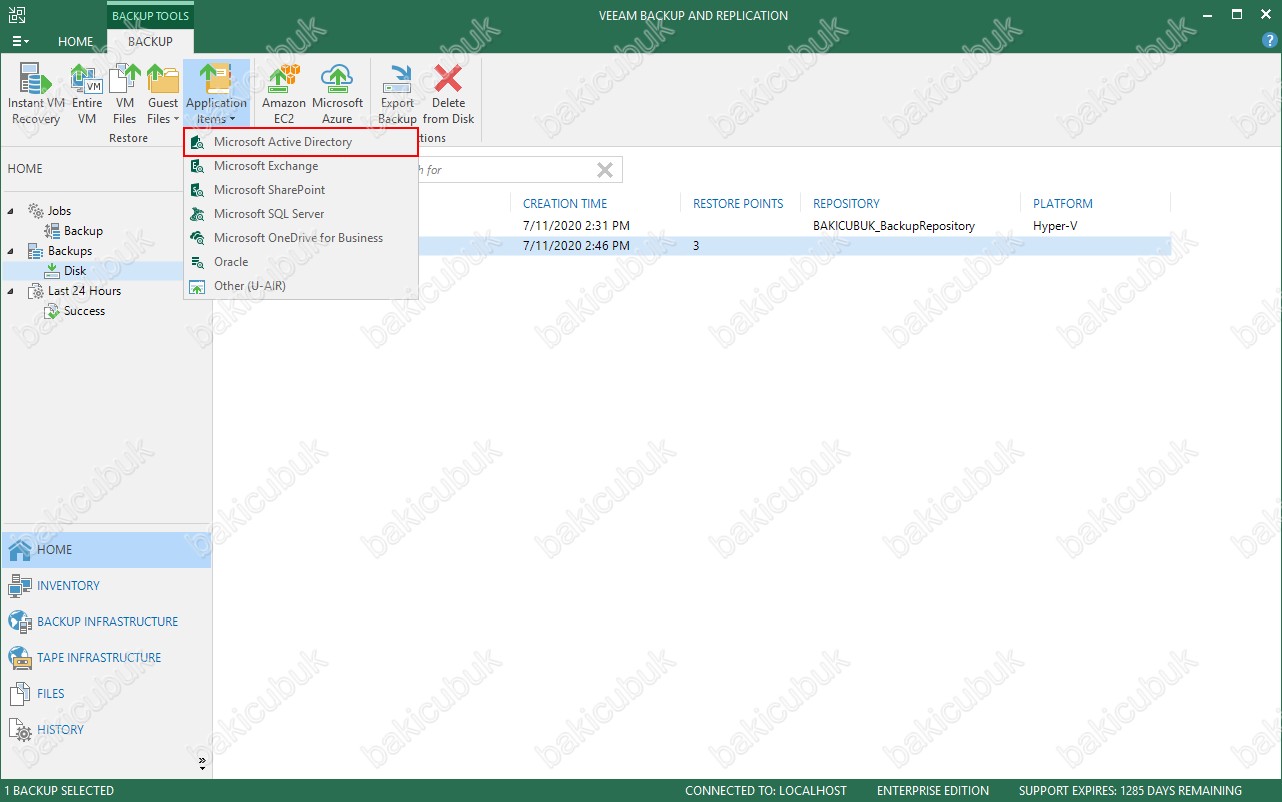Switch to the HOME ribbon tab
The image size is (1282, 802).
click(x=76, y=42)
